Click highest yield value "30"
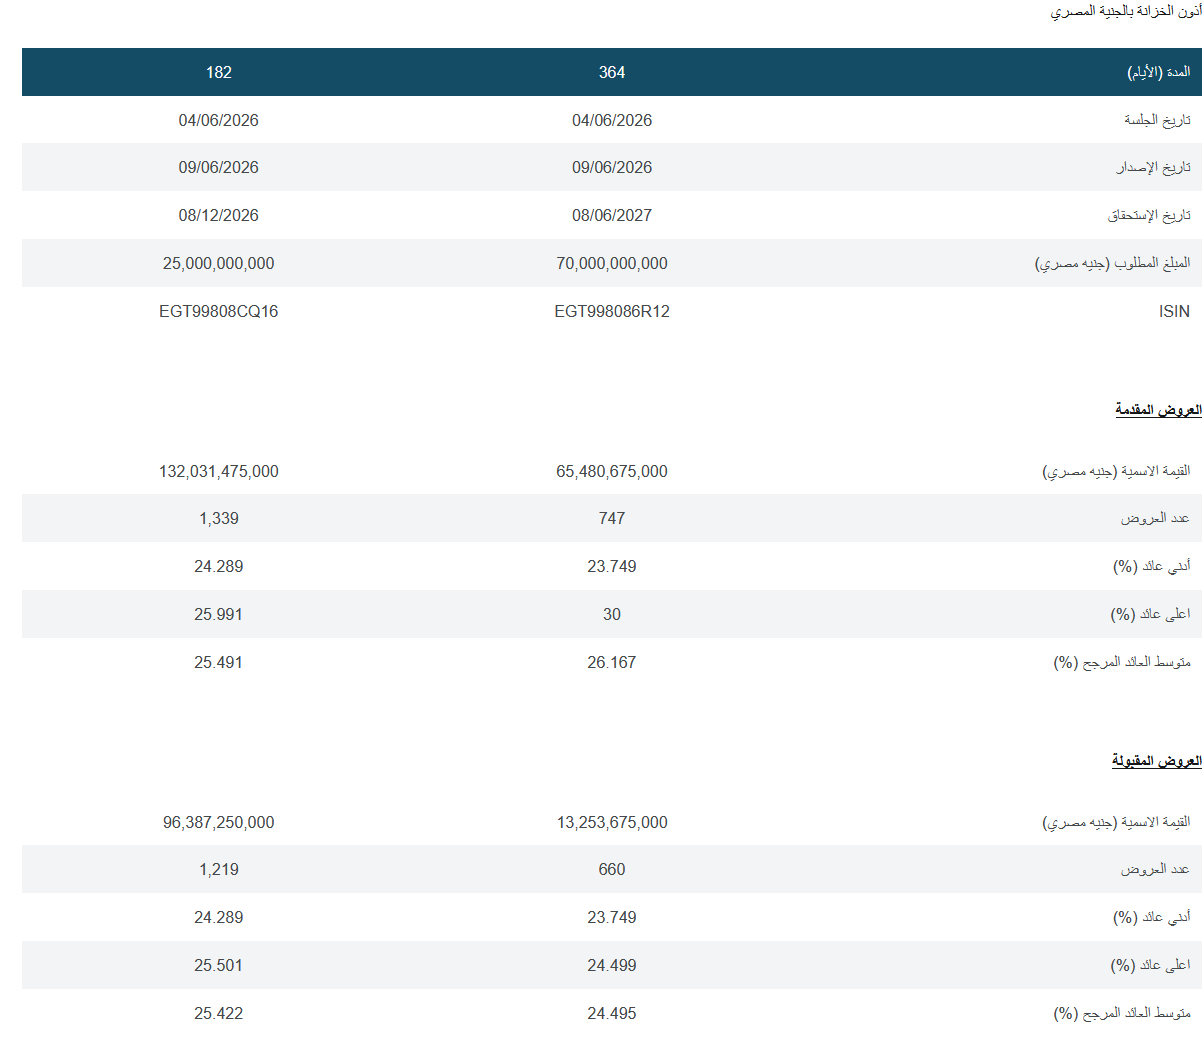1203x1063 pixels. click(x=612, y=614)
